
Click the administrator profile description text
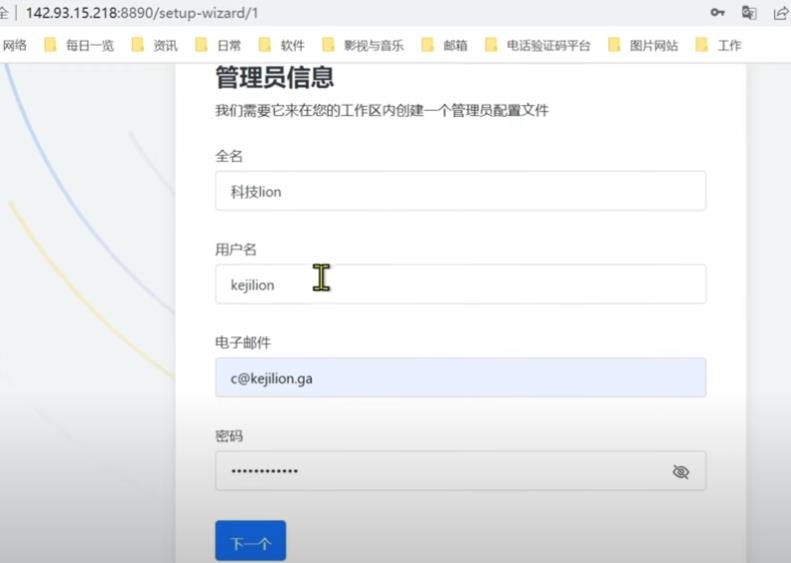coord(382,110)
